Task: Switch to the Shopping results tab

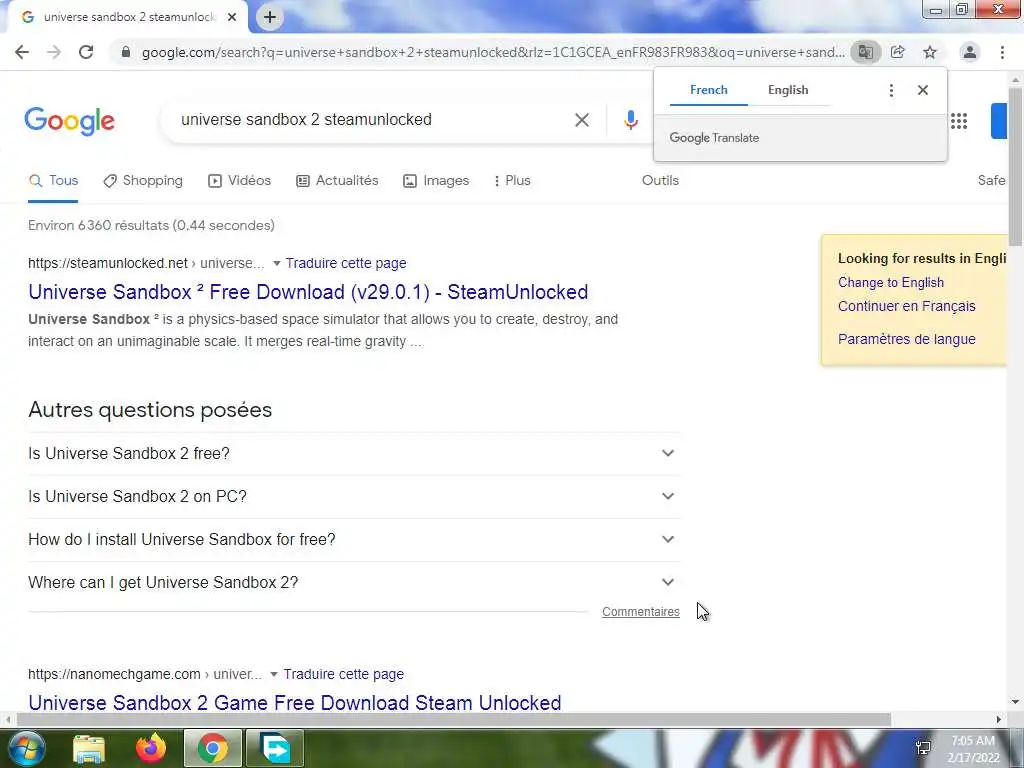Action: [143, 181]
